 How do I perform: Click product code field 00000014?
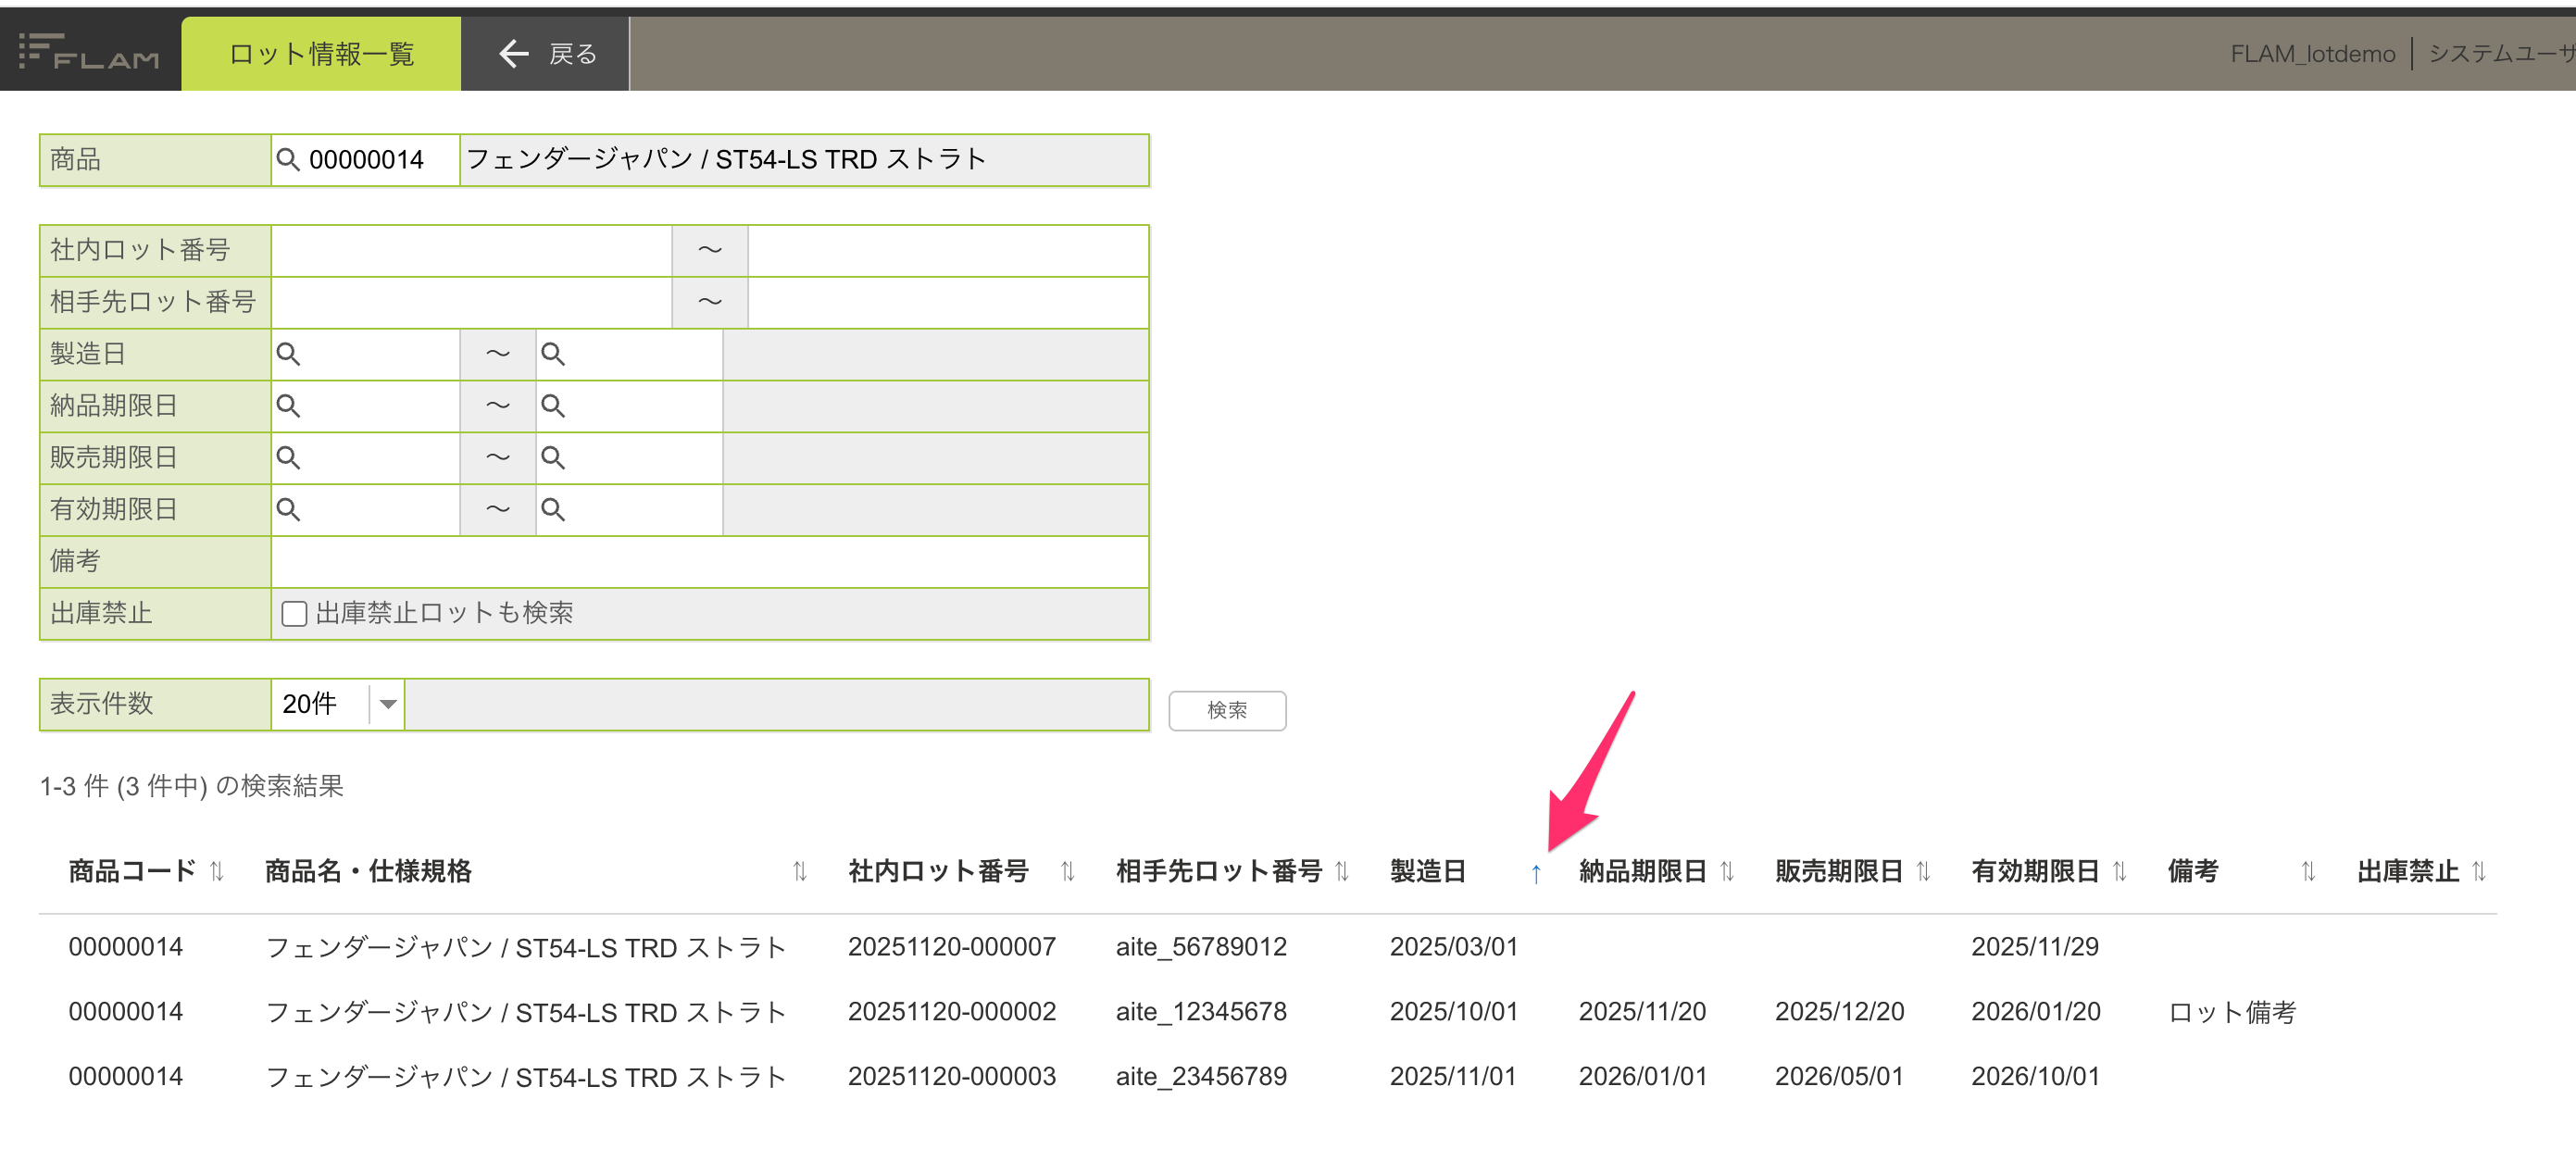click(366, 159)
